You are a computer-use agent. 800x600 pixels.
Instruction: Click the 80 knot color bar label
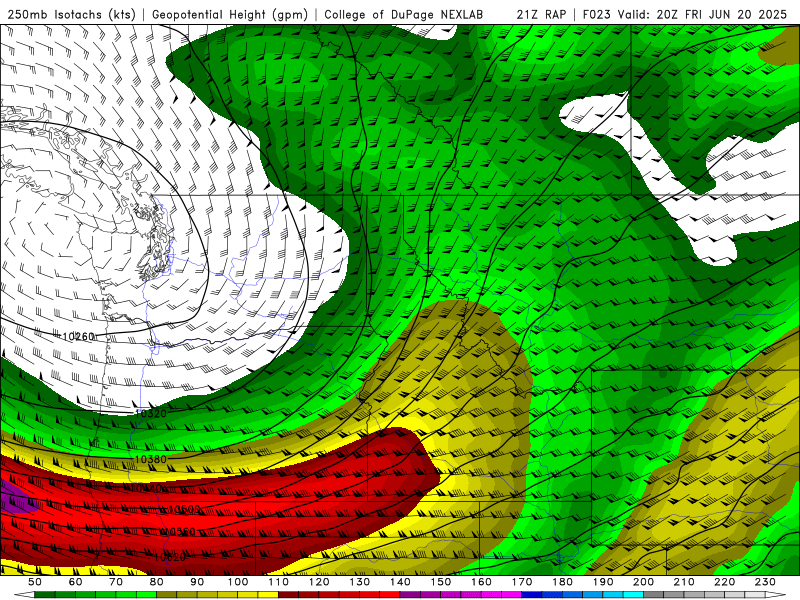tap(157, 582)
